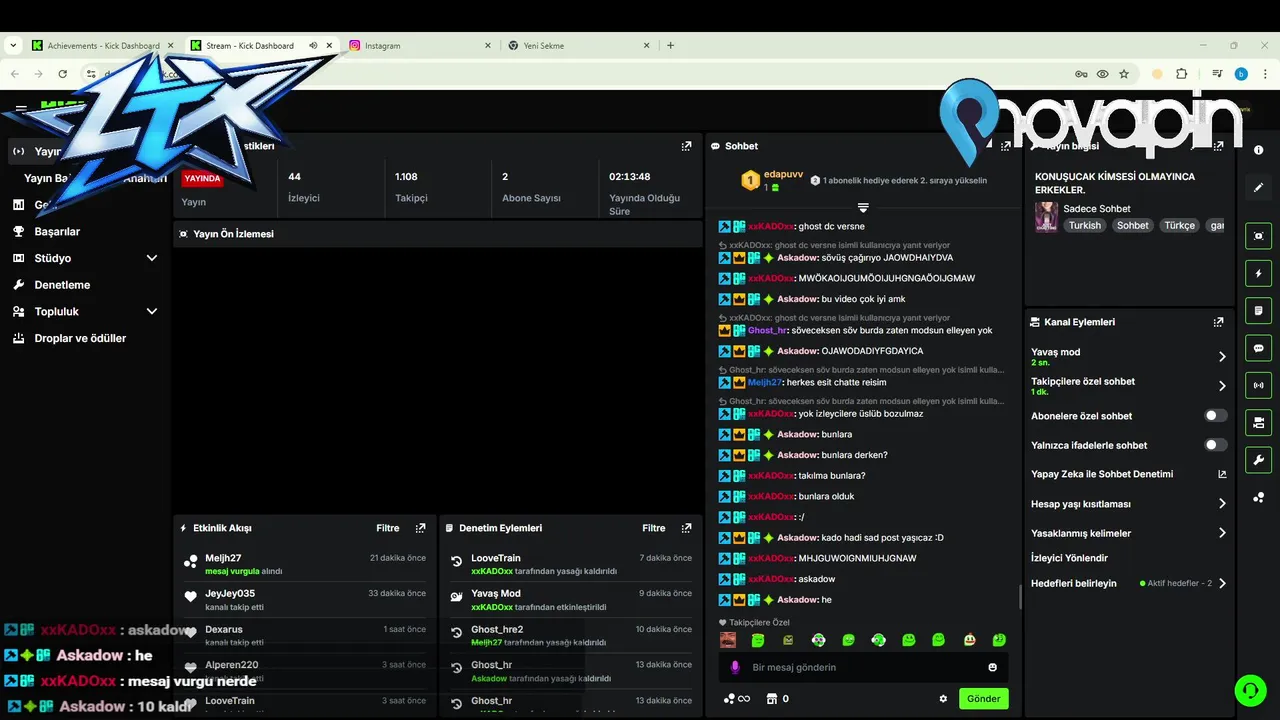Image resolution: width=1280 pixels, height=720 pixels.
Task: Toggle the note panel icon in right sidebar
Action: [x=1258, y=311]
